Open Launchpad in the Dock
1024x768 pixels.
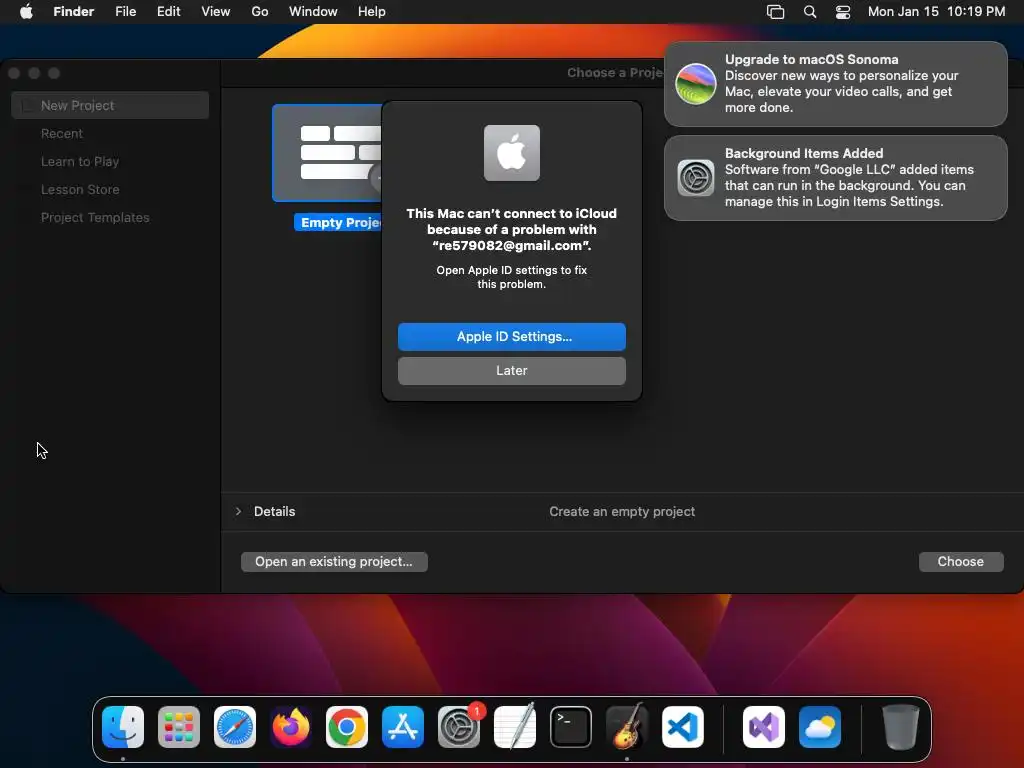[x=179, y=727]
